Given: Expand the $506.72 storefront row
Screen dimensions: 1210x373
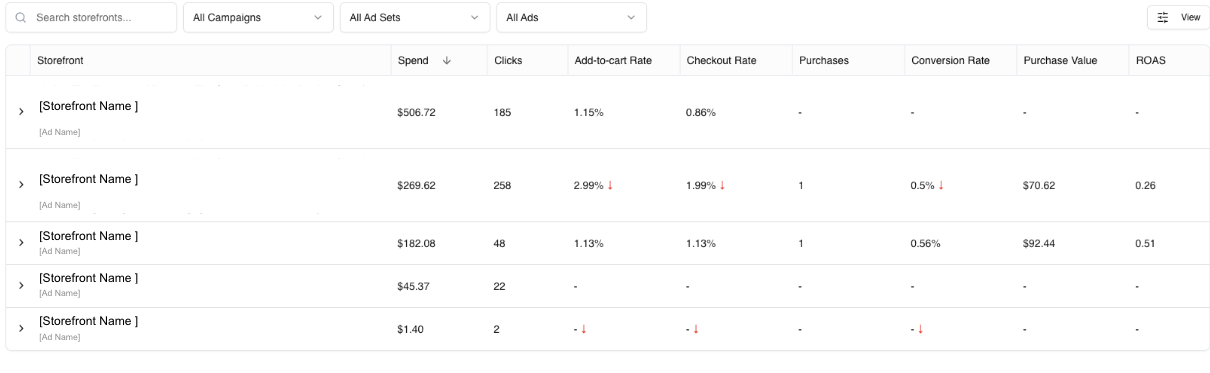Looking at the screenshot, I should [21, 112].
